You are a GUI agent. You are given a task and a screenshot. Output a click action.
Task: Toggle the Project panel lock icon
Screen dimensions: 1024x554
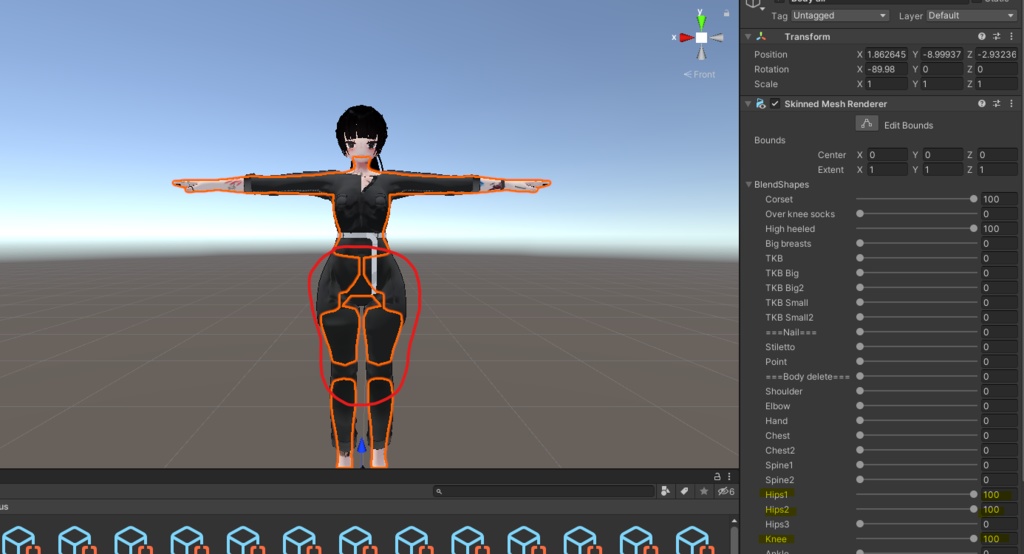(x=717, y=476)
